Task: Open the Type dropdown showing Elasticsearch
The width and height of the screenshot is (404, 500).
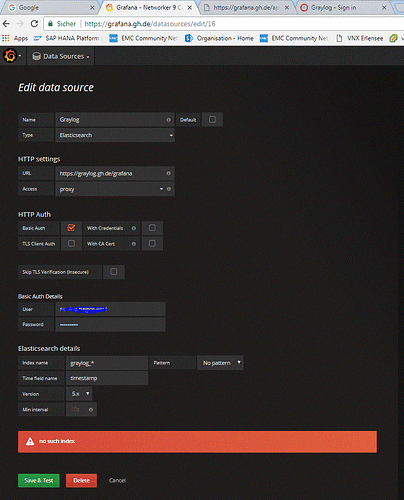Action: (115, 135)
